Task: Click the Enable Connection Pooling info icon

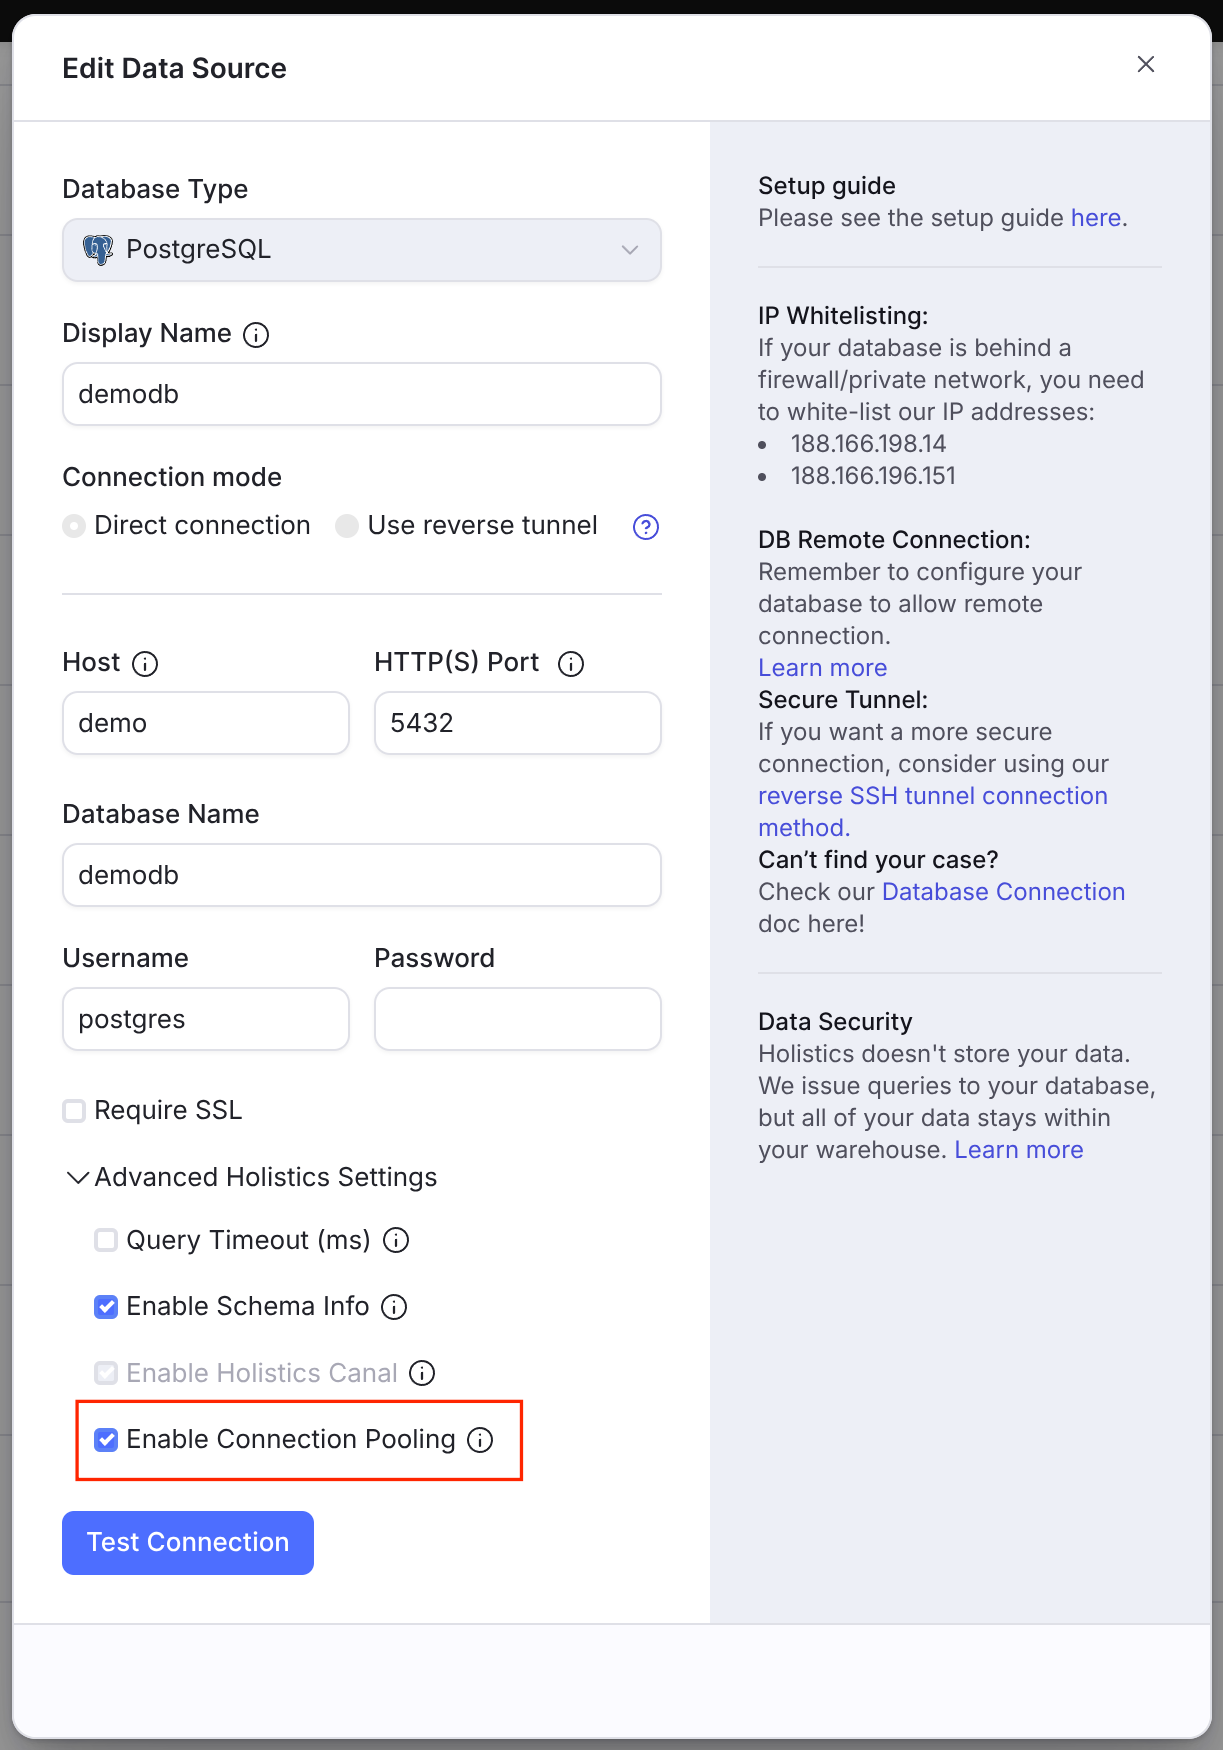Action: (x=480, y=1440)
